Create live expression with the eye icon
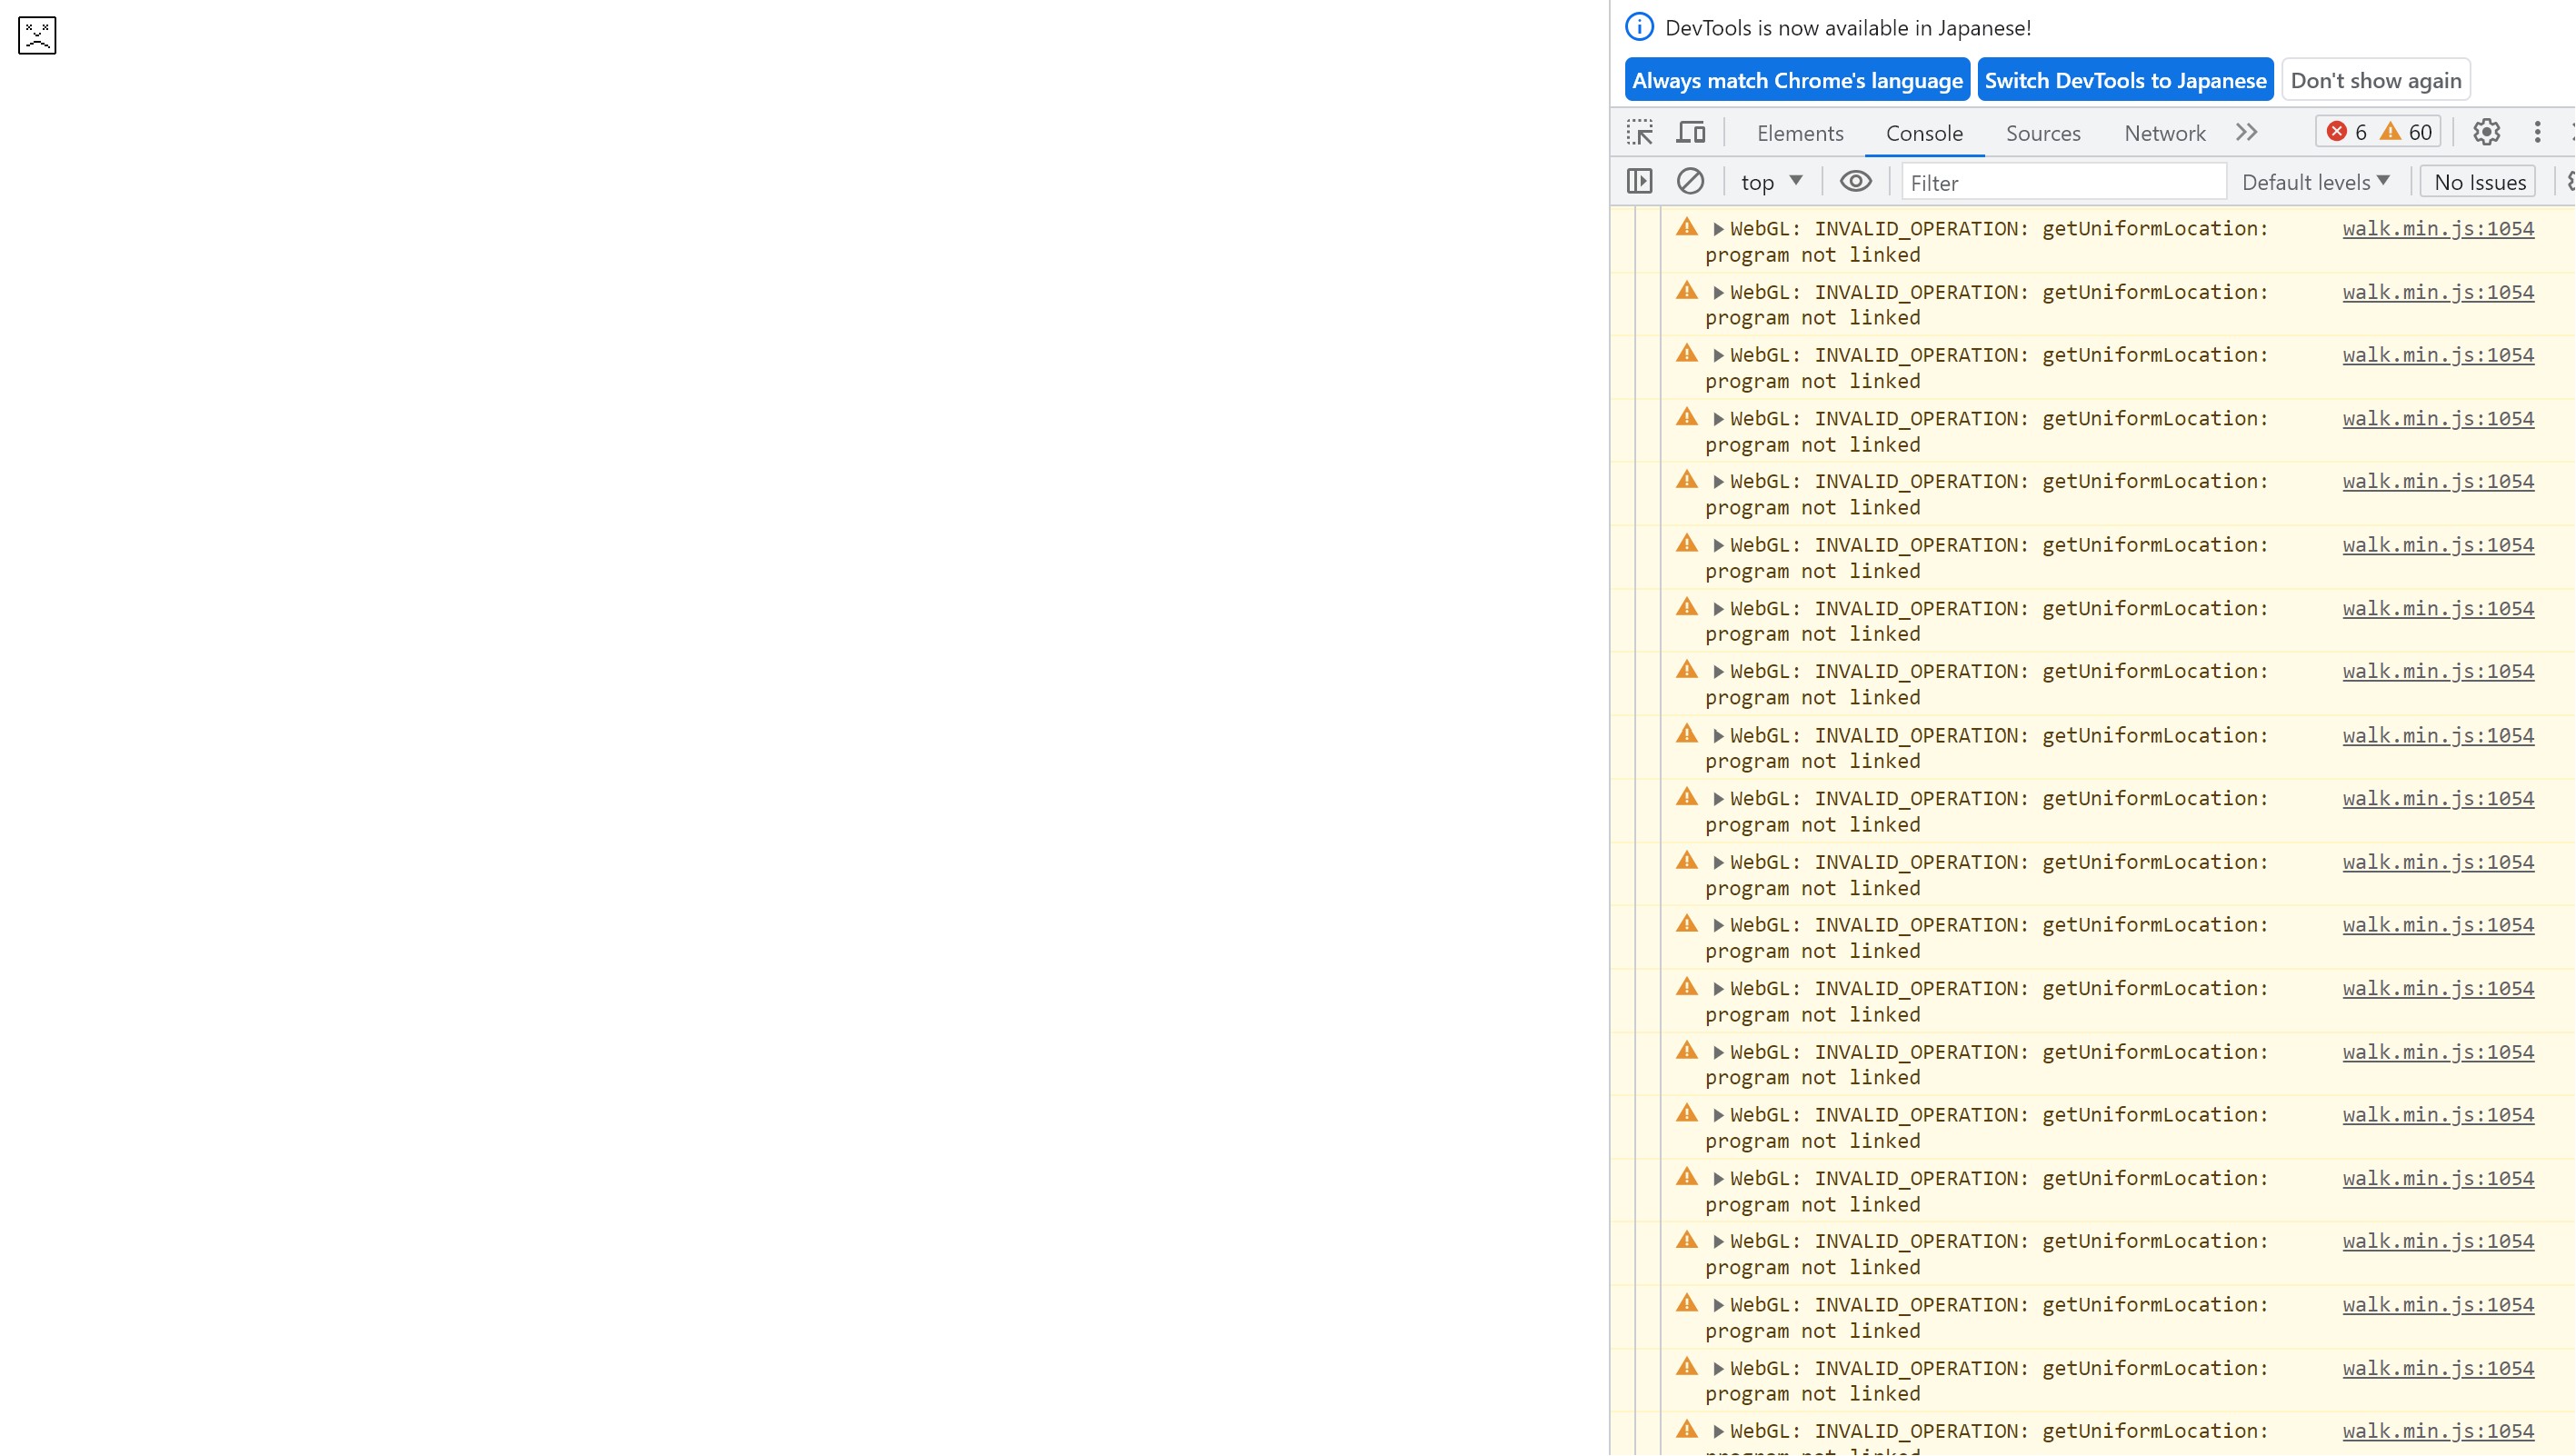 (1856, 181)
